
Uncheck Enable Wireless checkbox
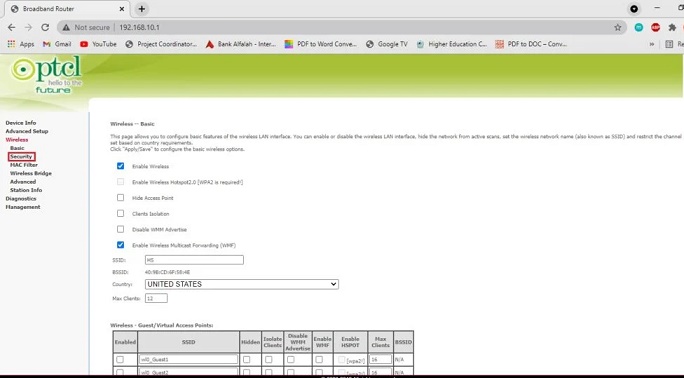pyautogui.click(x=120, y=166)
